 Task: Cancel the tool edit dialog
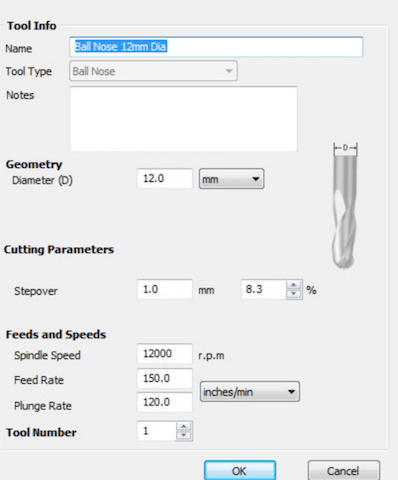(x=344, y=471)
